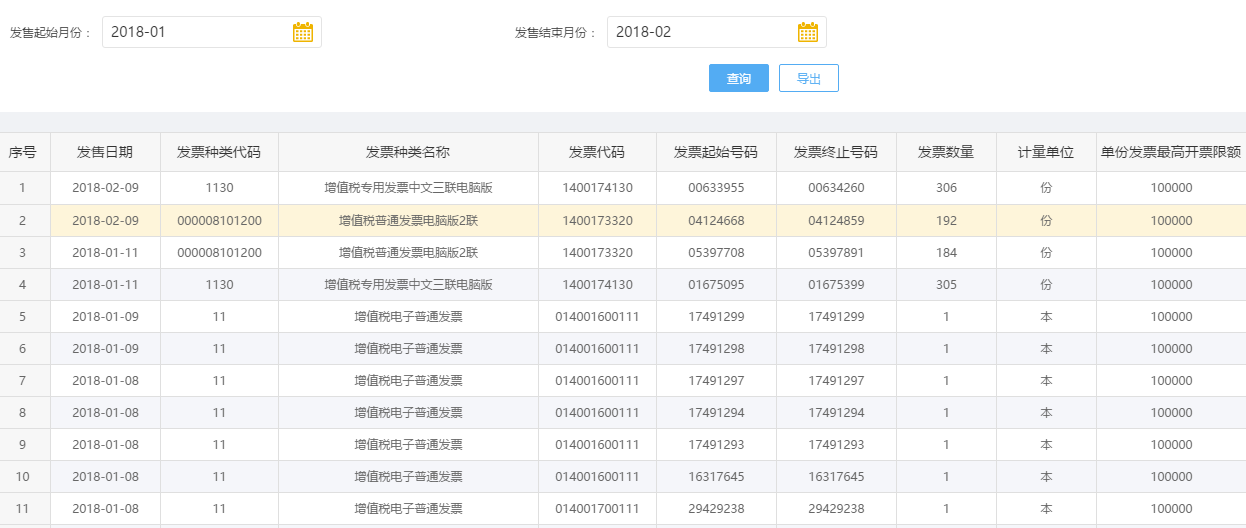
Task: Select end number cell 00634260
Action: click(836, 188)
